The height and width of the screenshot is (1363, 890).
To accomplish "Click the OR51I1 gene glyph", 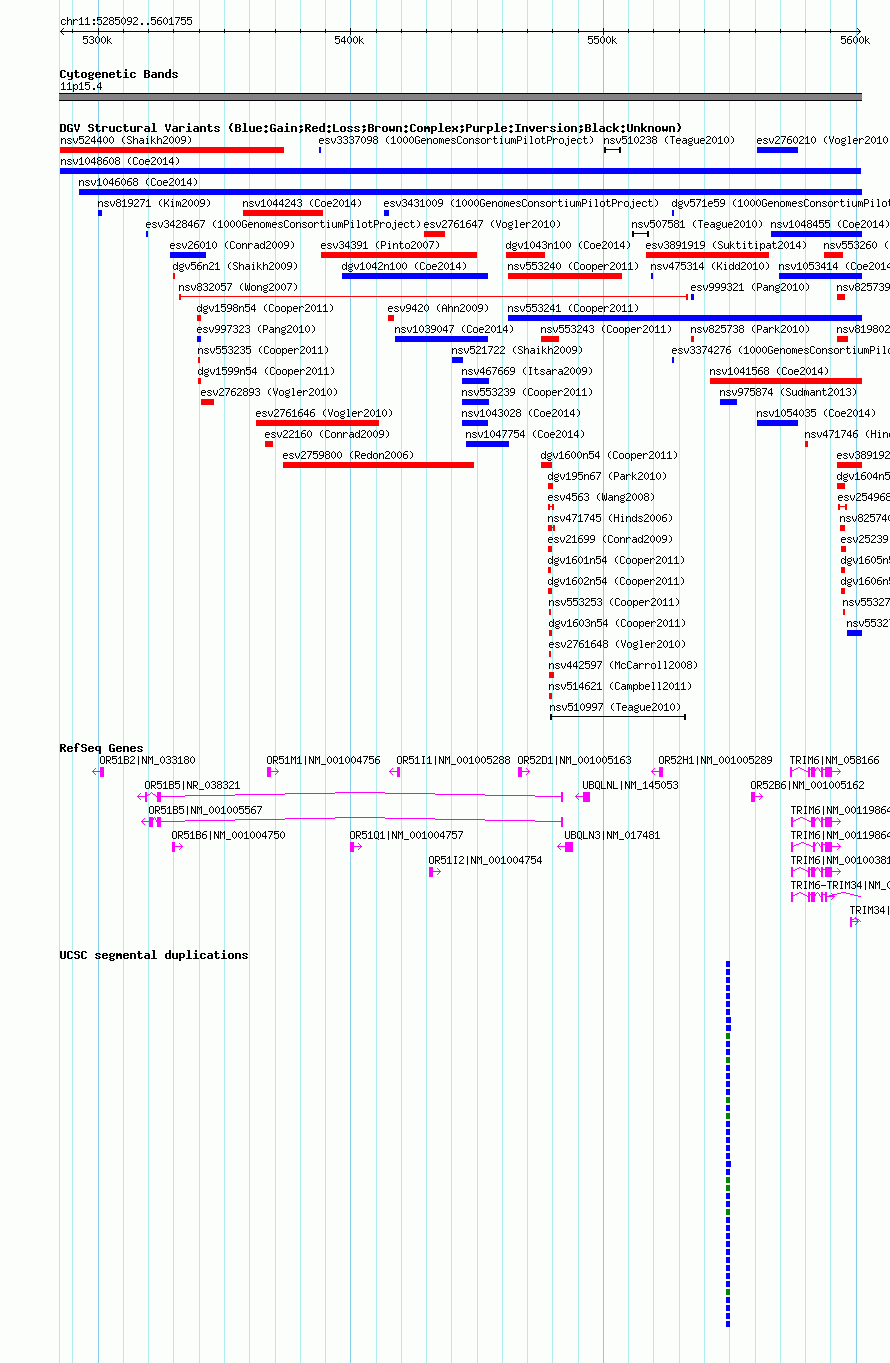I will (396, 772).
